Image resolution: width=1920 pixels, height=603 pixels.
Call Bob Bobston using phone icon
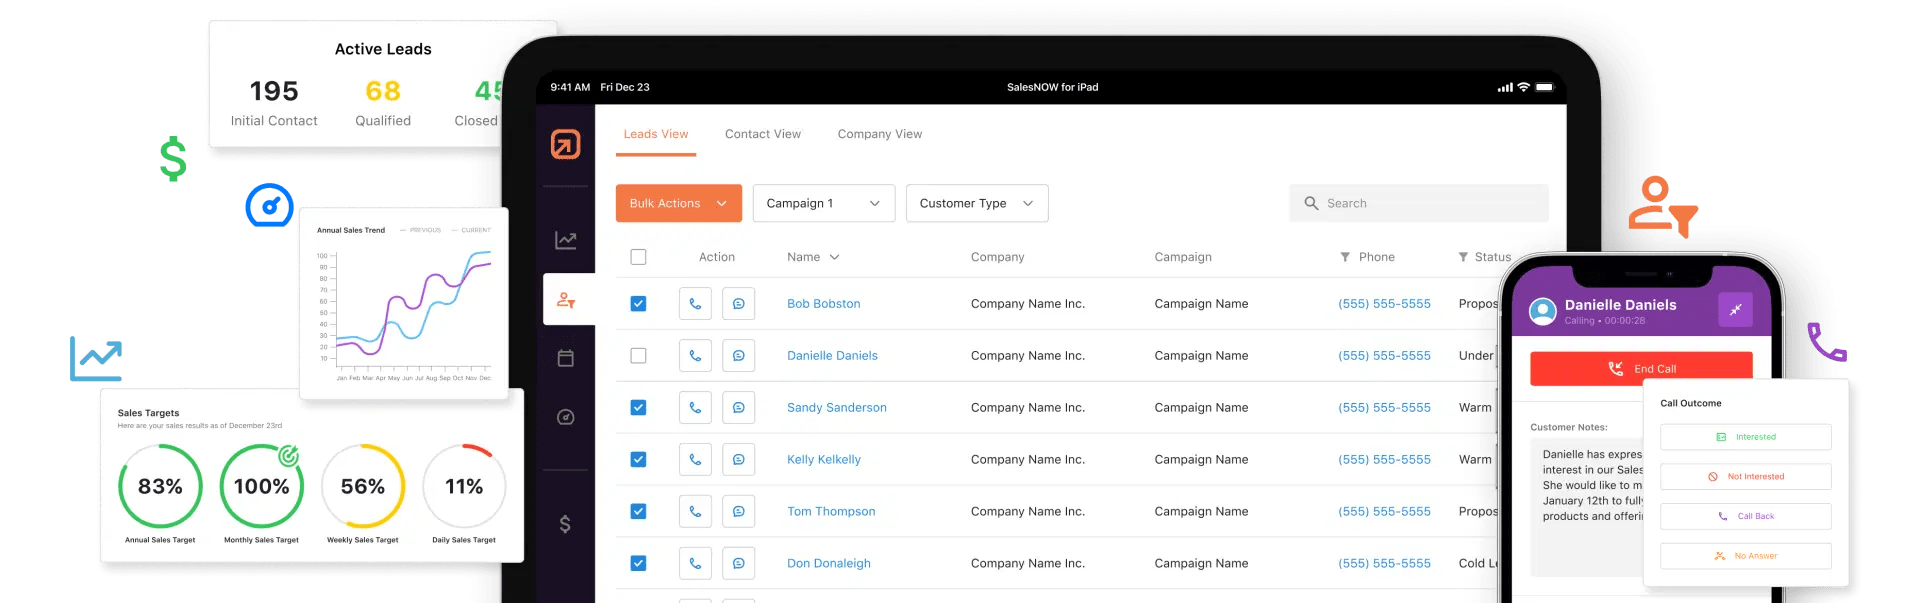pos(695,303)
